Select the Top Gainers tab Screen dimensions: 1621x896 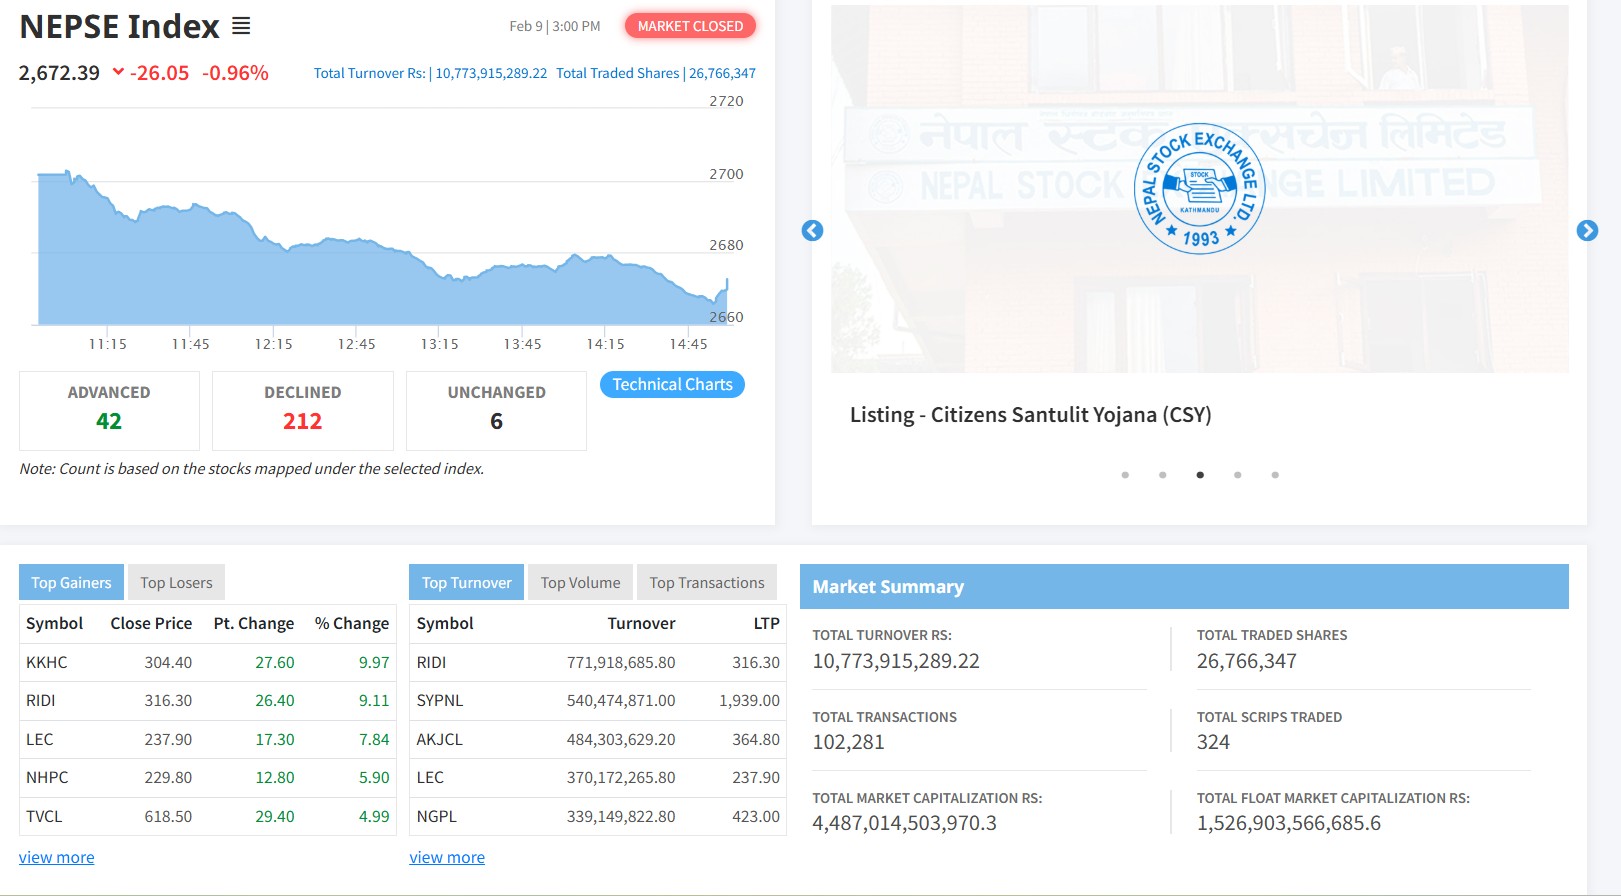[x=71, y=583]
